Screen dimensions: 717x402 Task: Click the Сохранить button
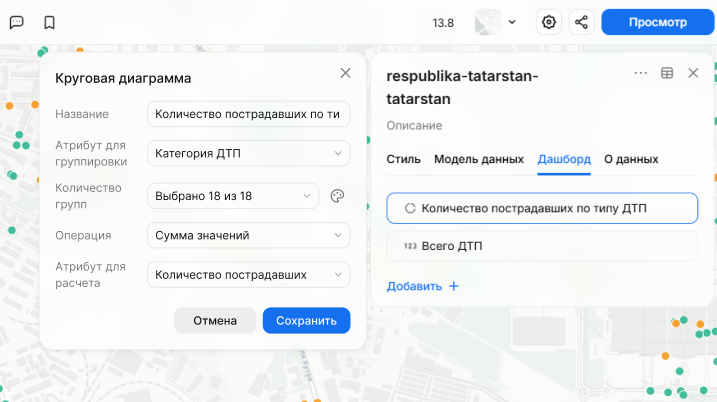point(306,320)
